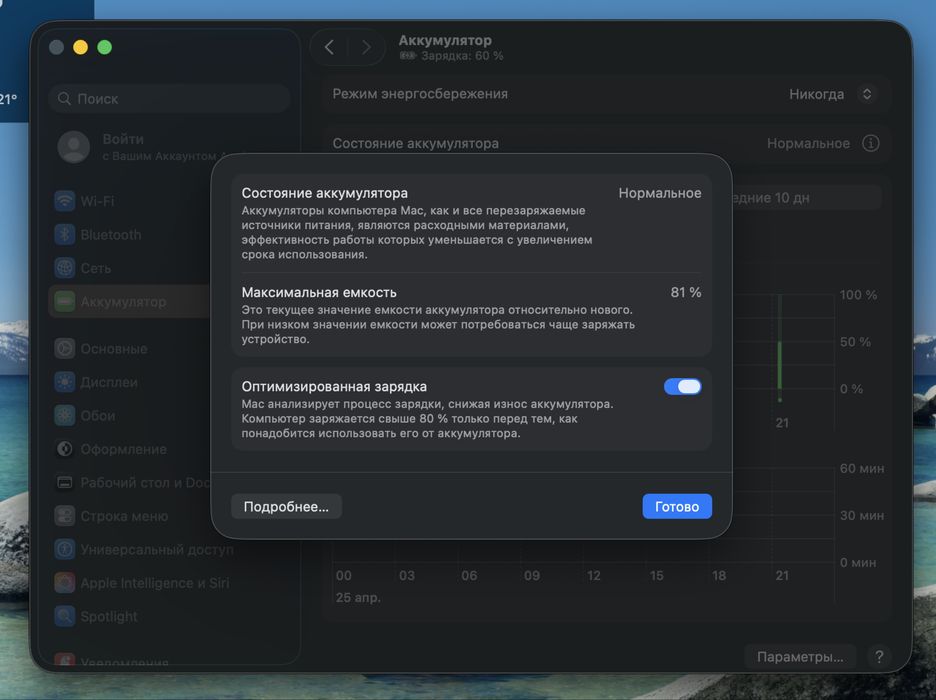Open the help question mark button

click(x=879, y=656)
